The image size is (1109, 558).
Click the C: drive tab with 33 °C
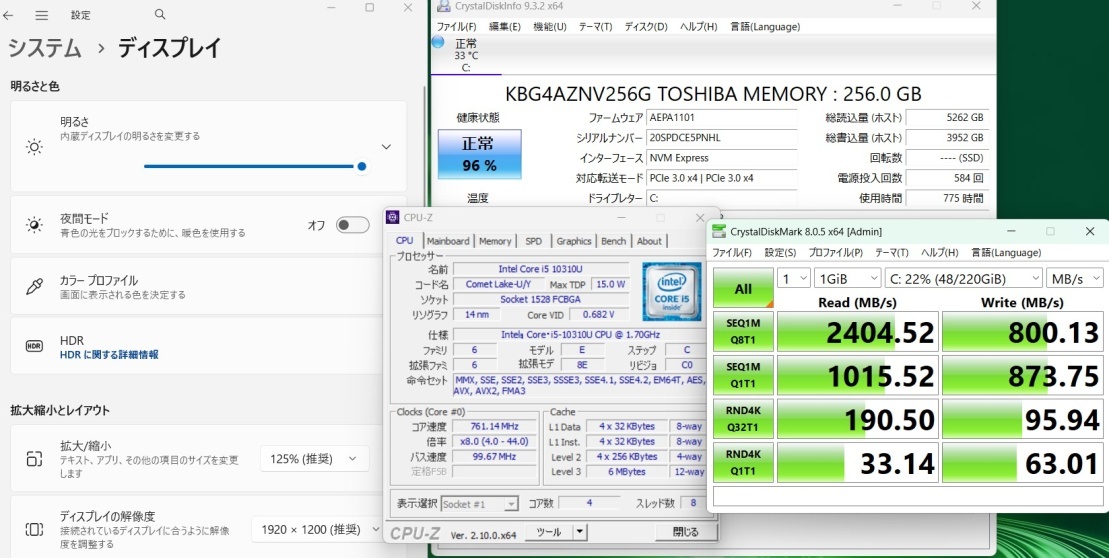465,55
